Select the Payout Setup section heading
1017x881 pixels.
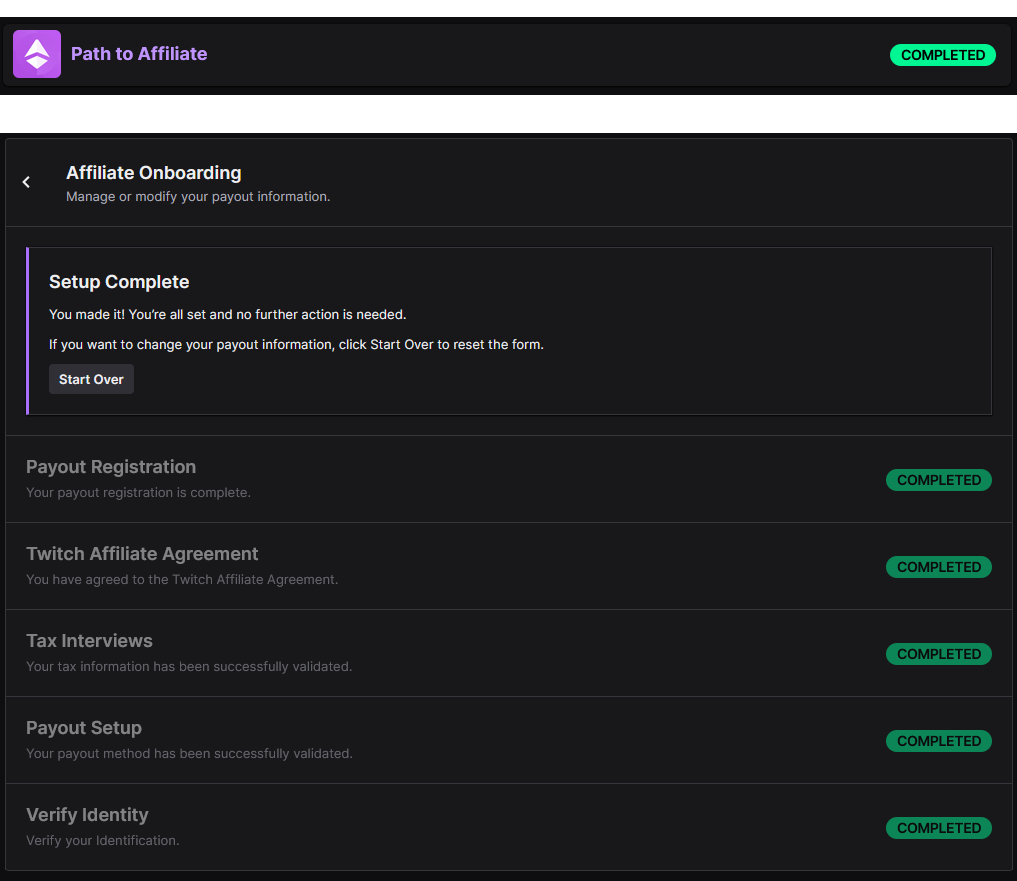[84, 727]
